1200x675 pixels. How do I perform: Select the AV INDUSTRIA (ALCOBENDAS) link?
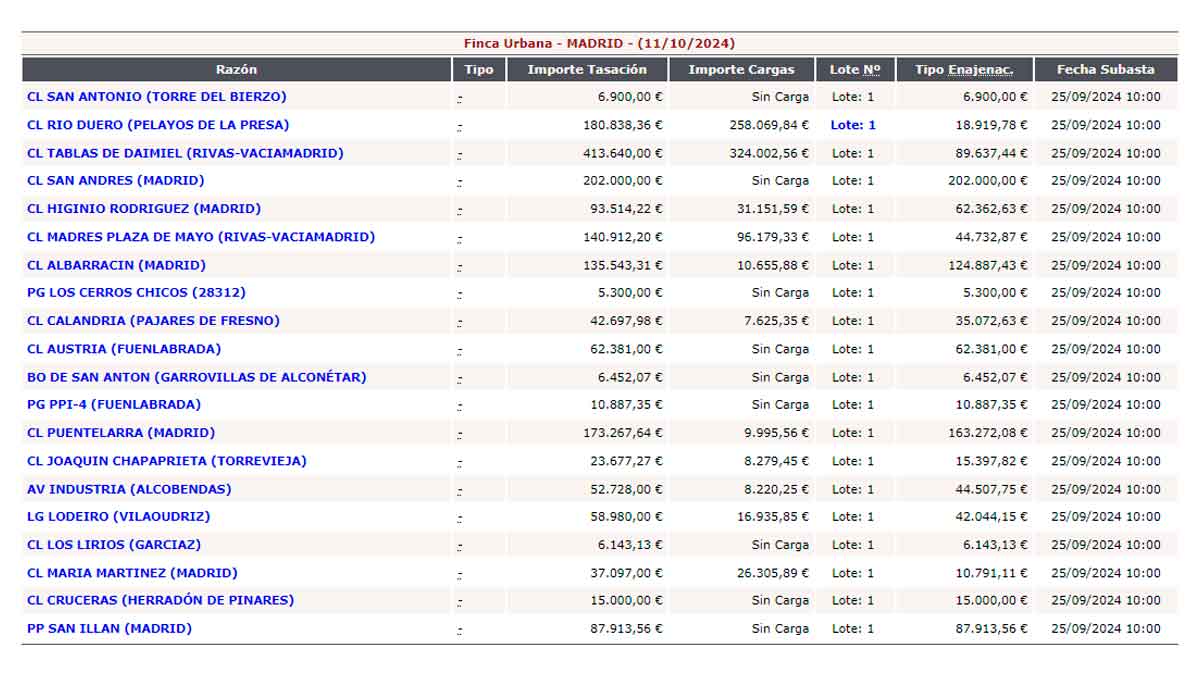pos(129,489)
